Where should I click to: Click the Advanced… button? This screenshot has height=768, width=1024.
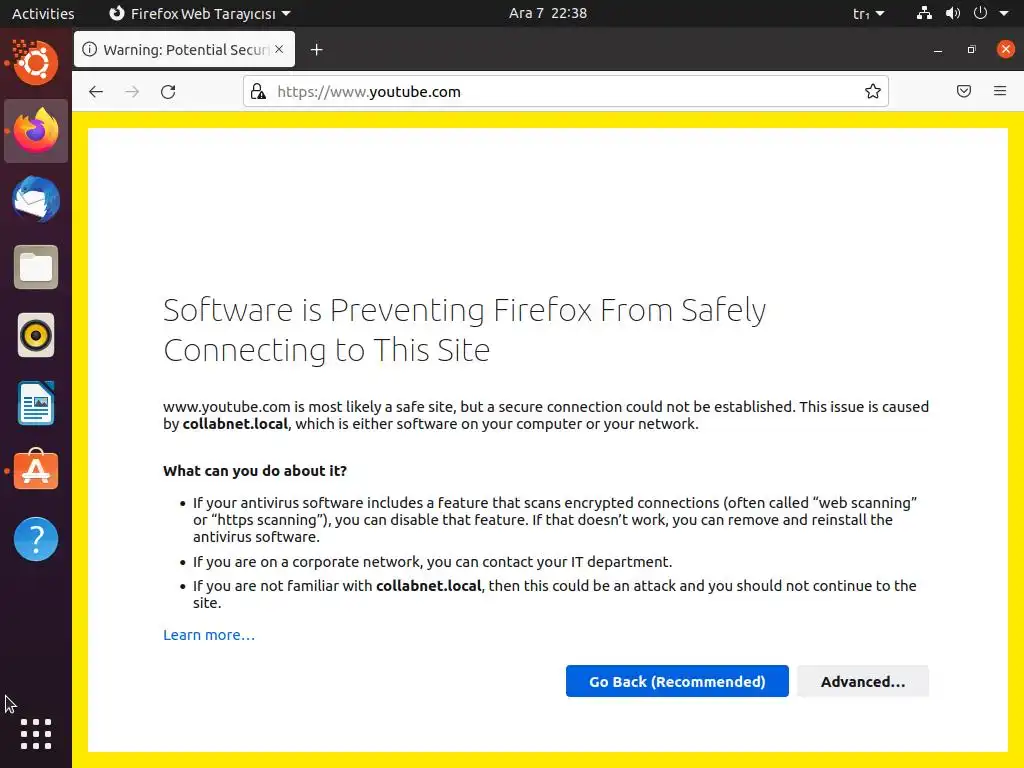click(x=863, y=682)
